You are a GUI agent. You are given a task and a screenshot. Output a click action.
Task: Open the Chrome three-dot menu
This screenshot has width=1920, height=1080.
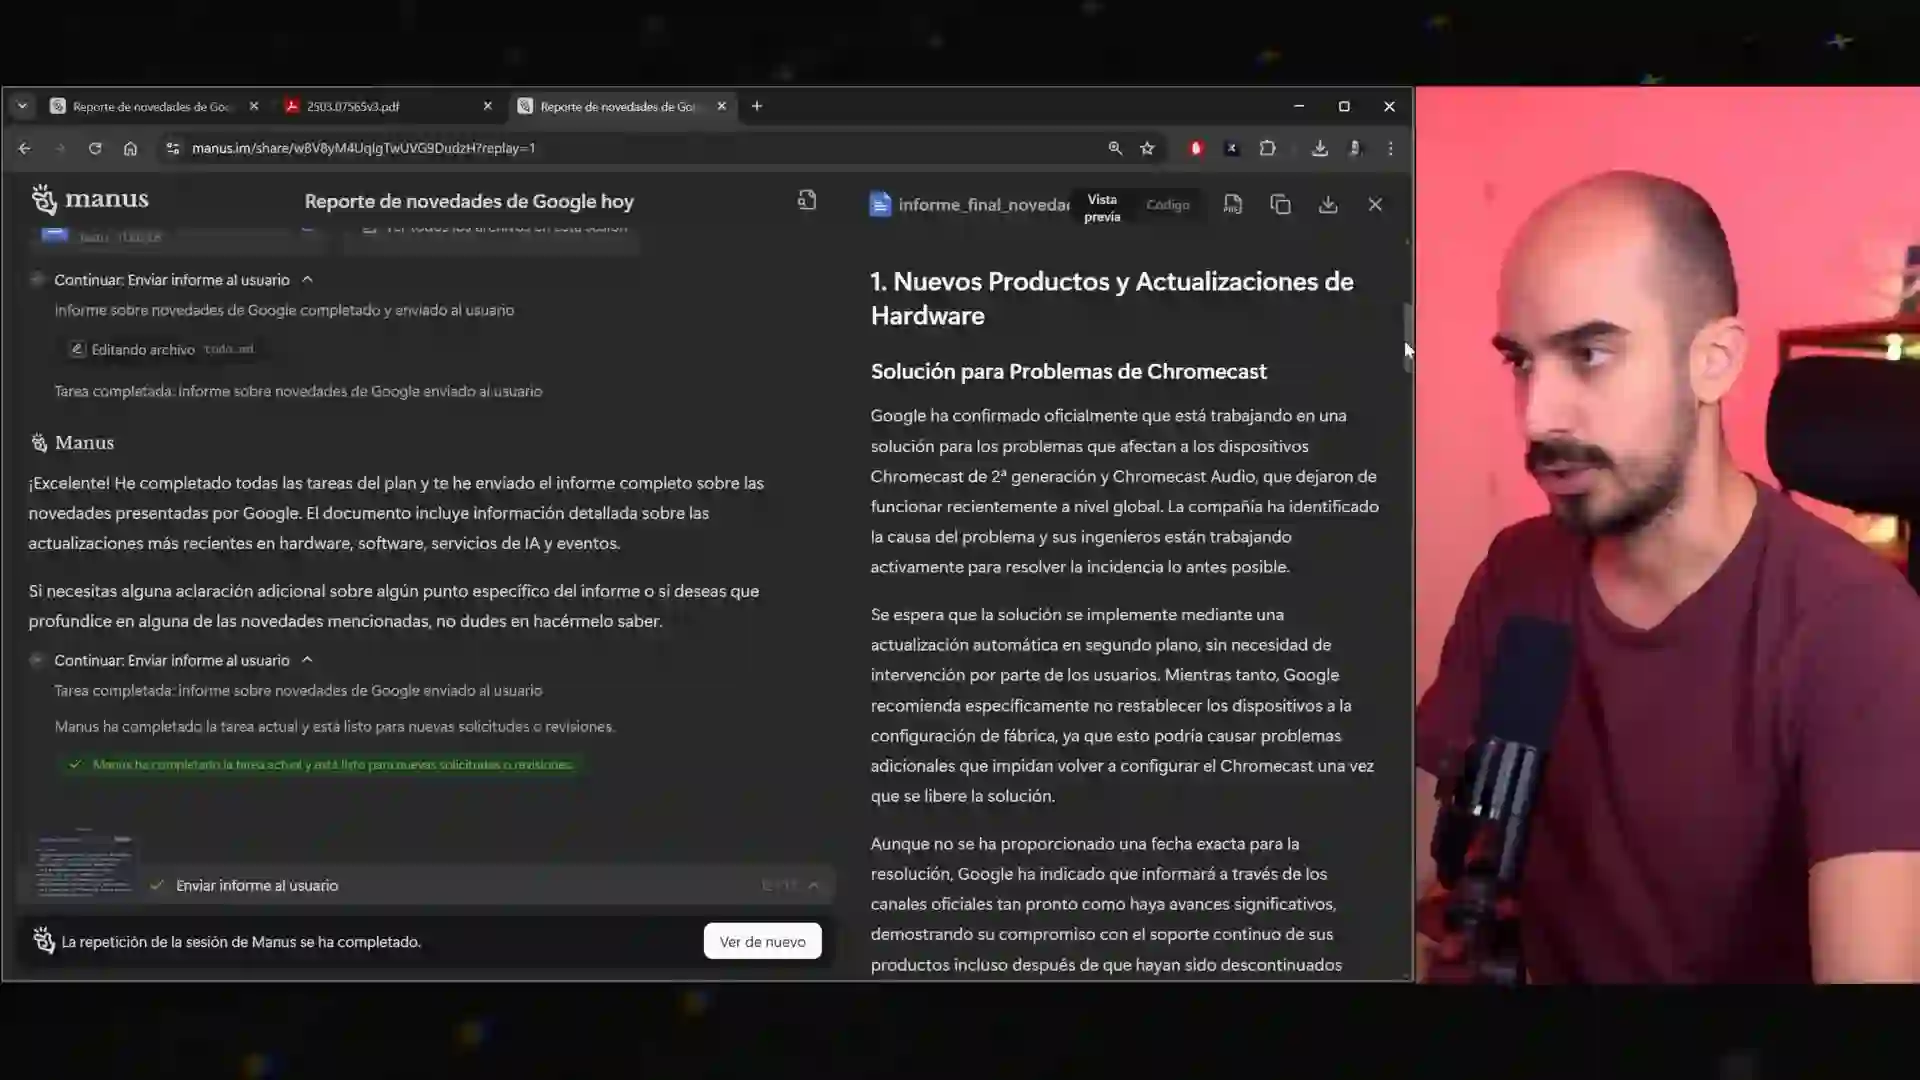point(1391,148)
